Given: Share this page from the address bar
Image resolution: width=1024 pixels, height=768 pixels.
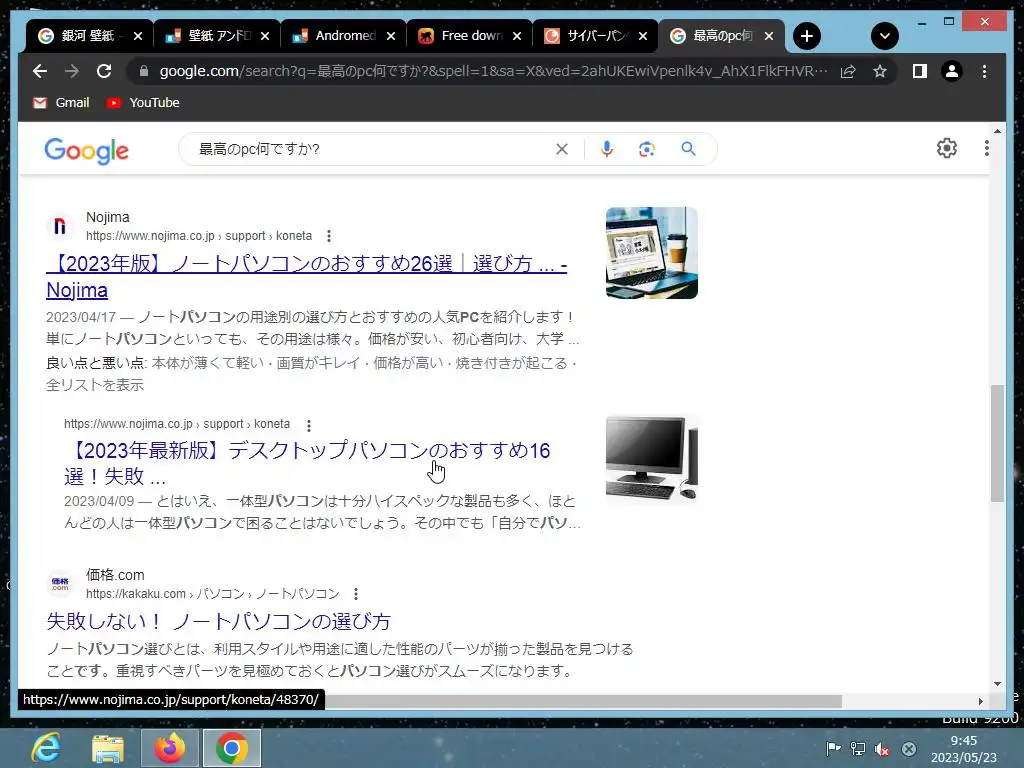Looking at the screenshot, I should (848, 71).
